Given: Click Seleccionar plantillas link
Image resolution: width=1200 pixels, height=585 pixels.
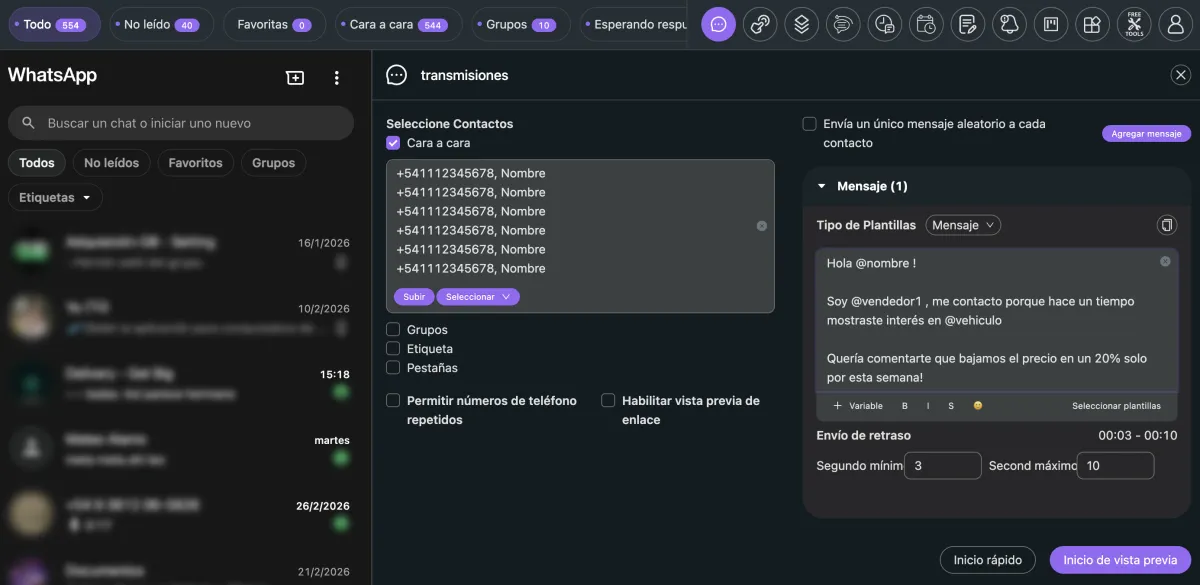Looking at the screenshot, I should click(x=1116, y=406).
